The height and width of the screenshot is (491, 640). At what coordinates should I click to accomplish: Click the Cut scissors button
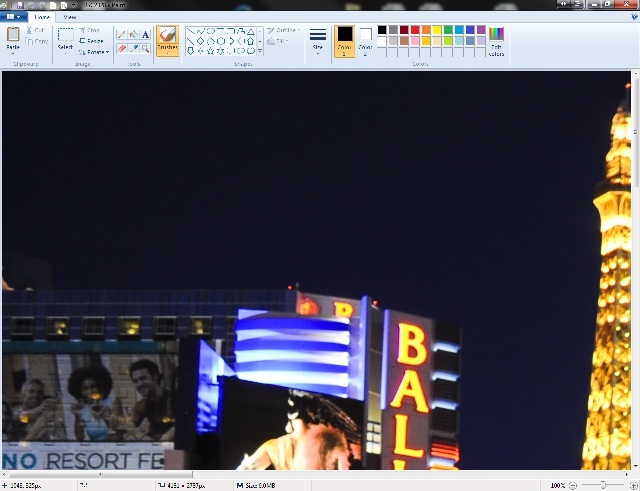tap(36, 30)
